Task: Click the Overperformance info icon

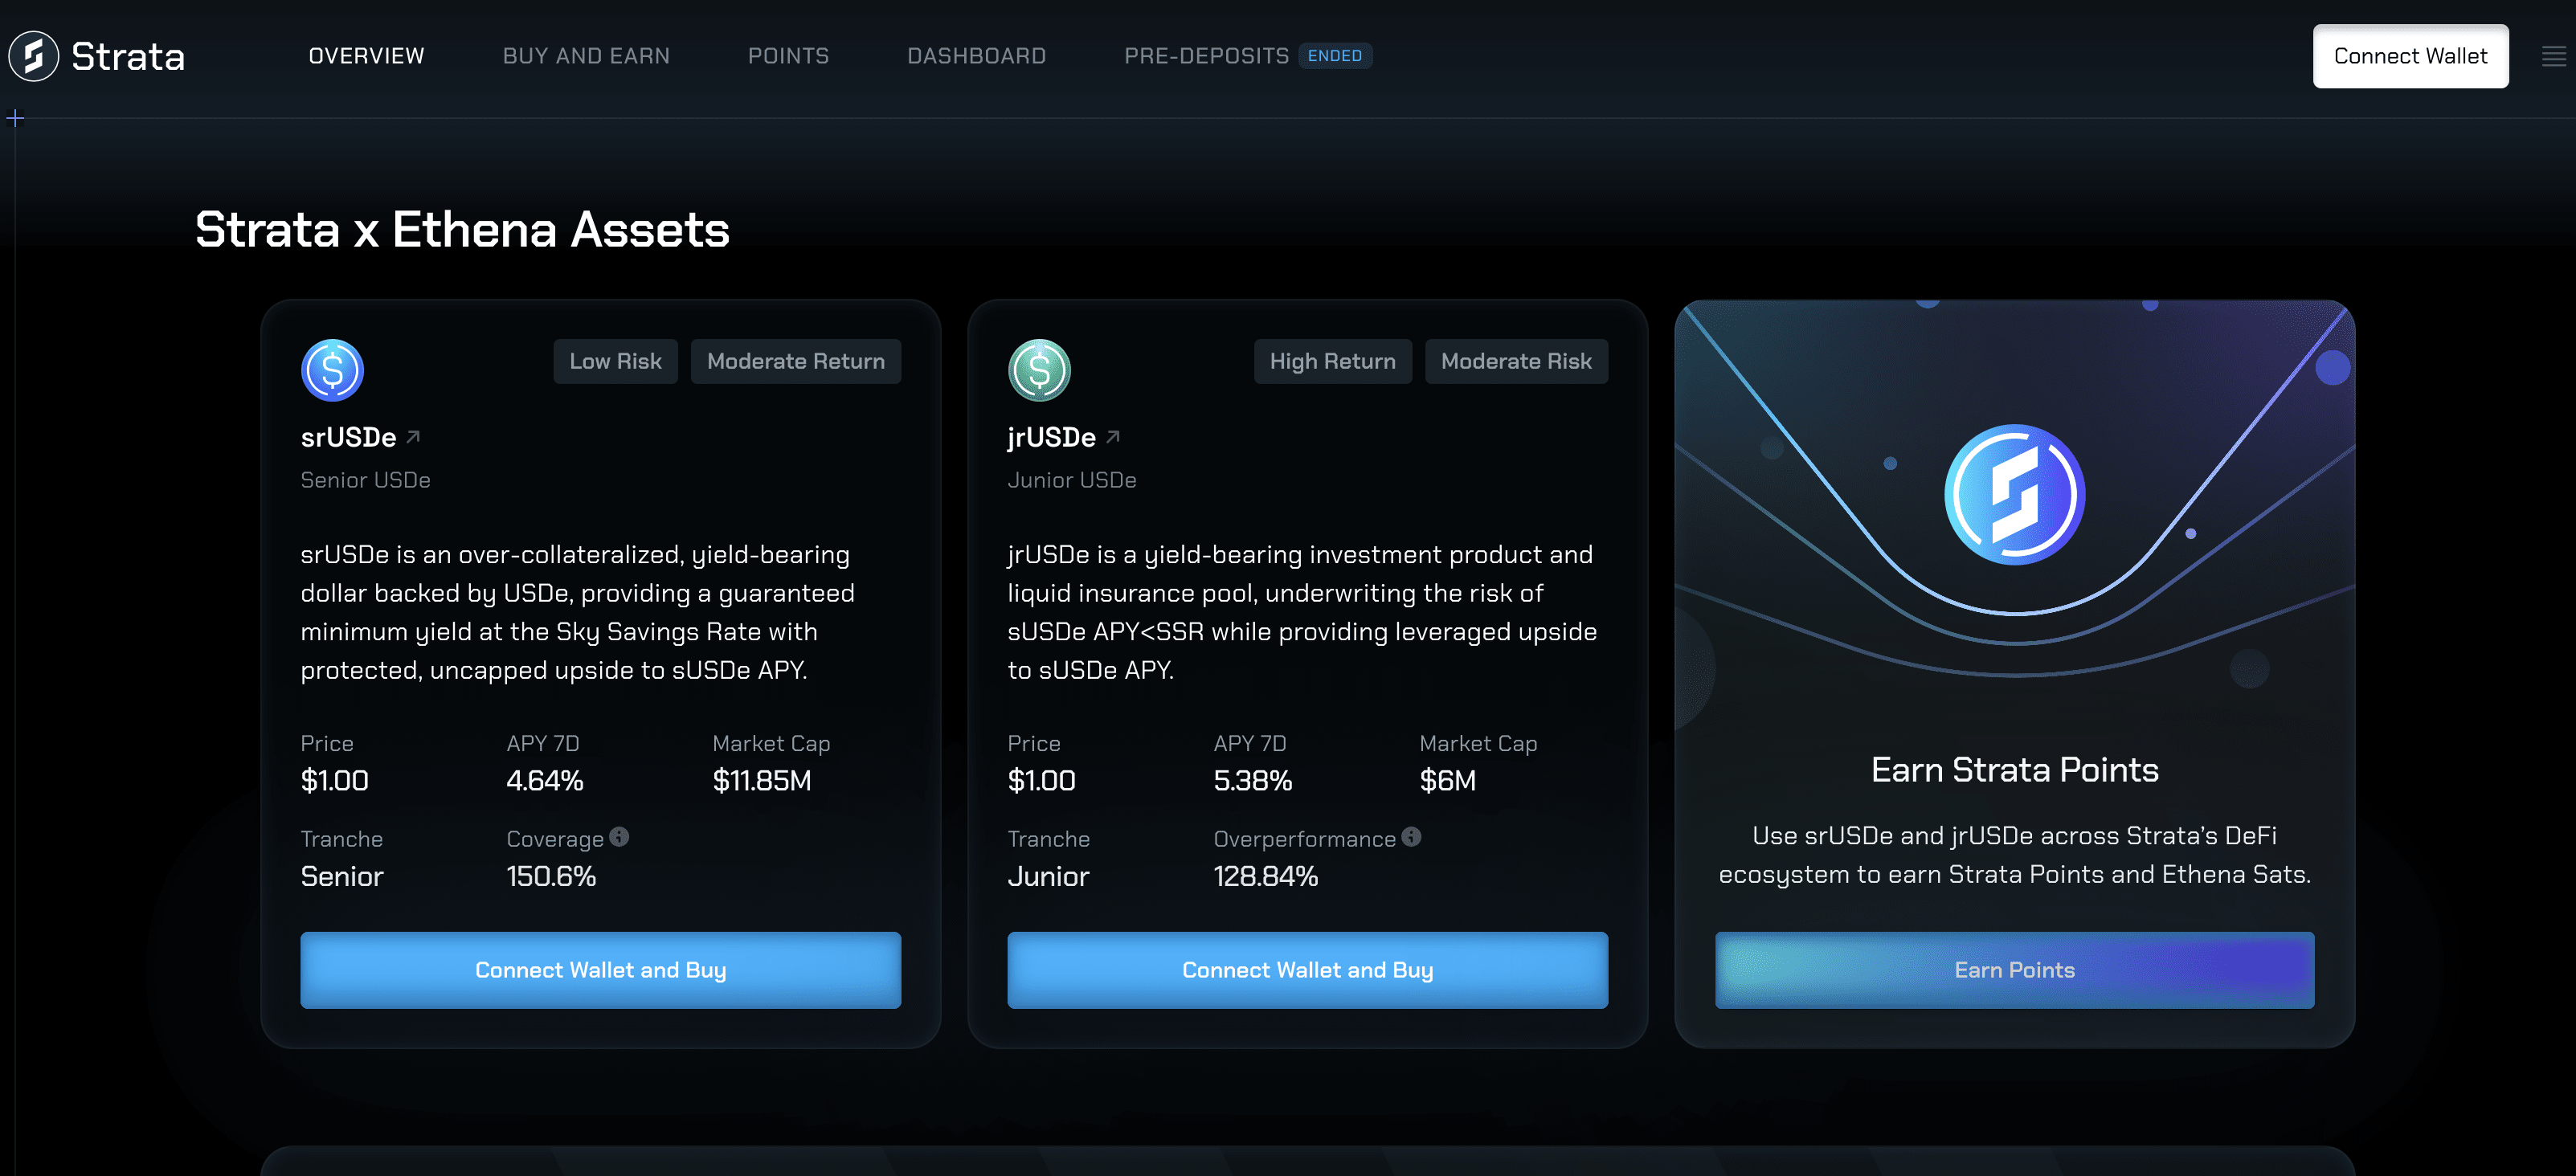Action: click(1411, 837)
